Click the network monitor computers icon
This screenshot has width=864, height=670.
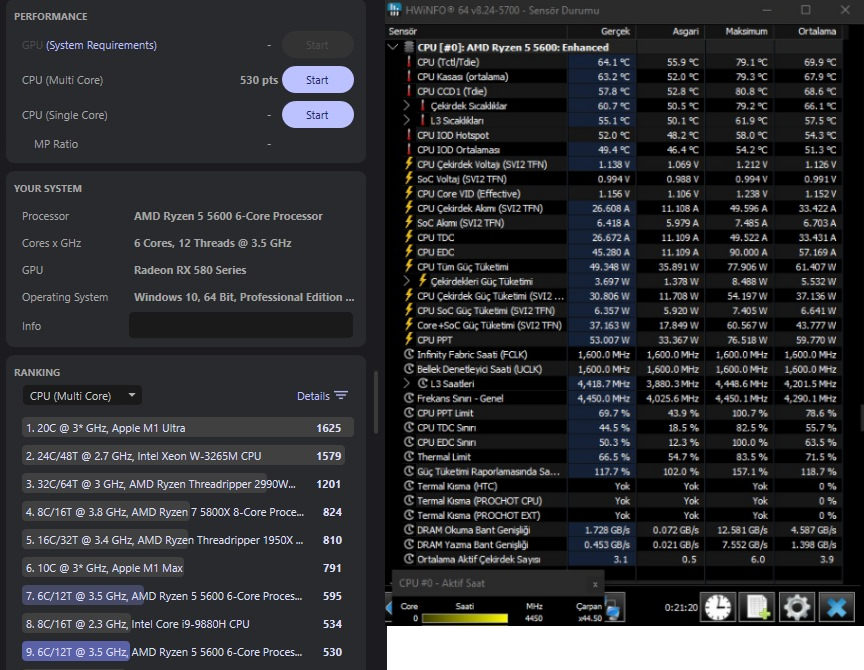tap(614, 607)
